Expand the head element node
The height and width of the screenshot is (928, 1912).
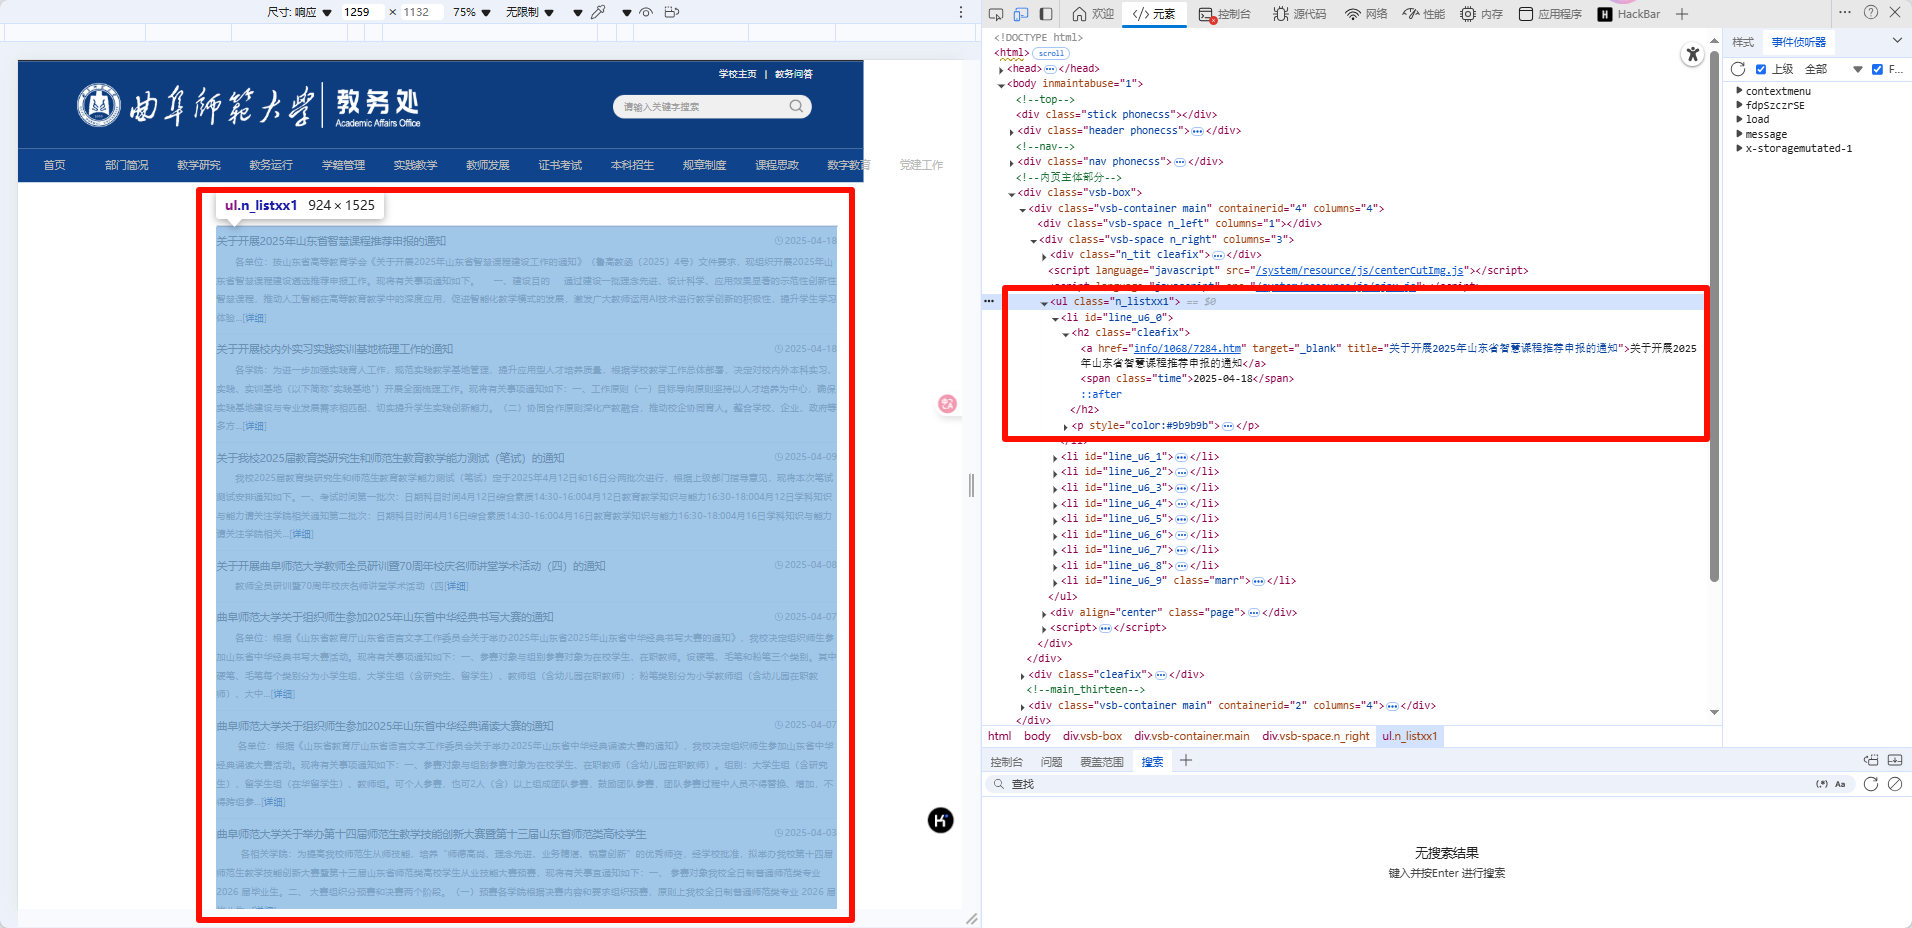pos(1001,69)
